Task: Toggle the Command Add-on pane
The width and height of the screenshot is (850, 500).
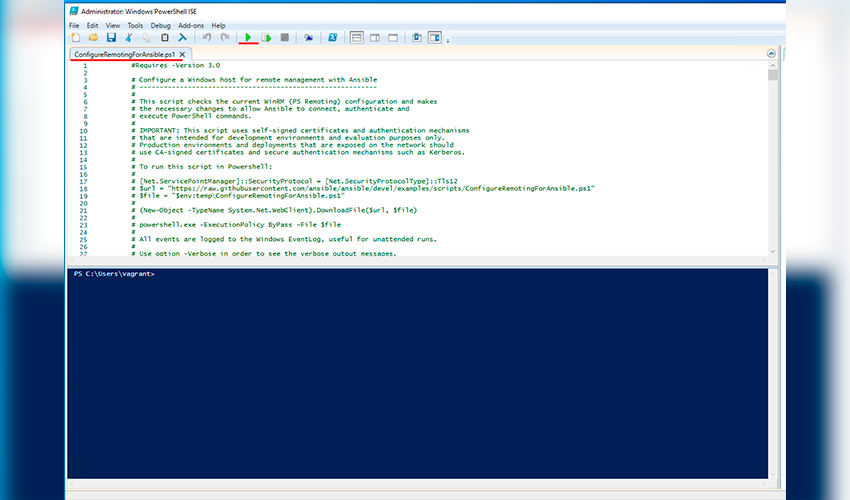Action: pyautogui.click(x=435, y=37)
